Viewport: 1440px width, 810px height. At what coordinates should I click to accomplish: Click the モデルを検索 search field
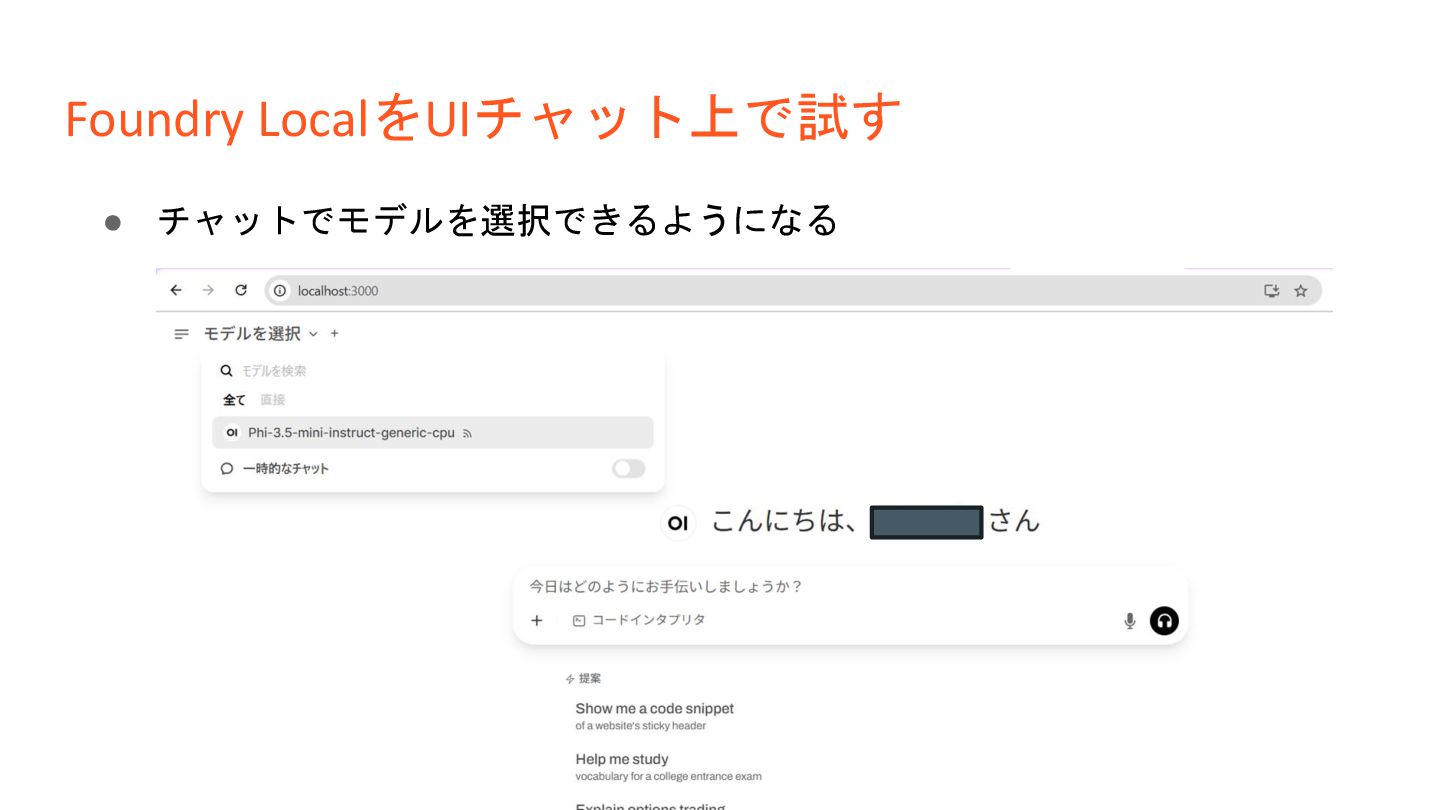(433, 371)
